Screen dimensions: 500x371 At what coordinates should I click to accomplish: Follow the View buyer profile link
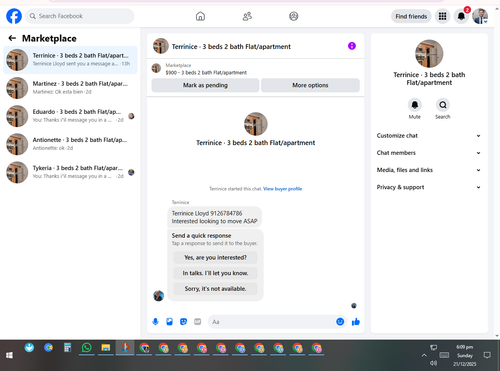point(283,189)
